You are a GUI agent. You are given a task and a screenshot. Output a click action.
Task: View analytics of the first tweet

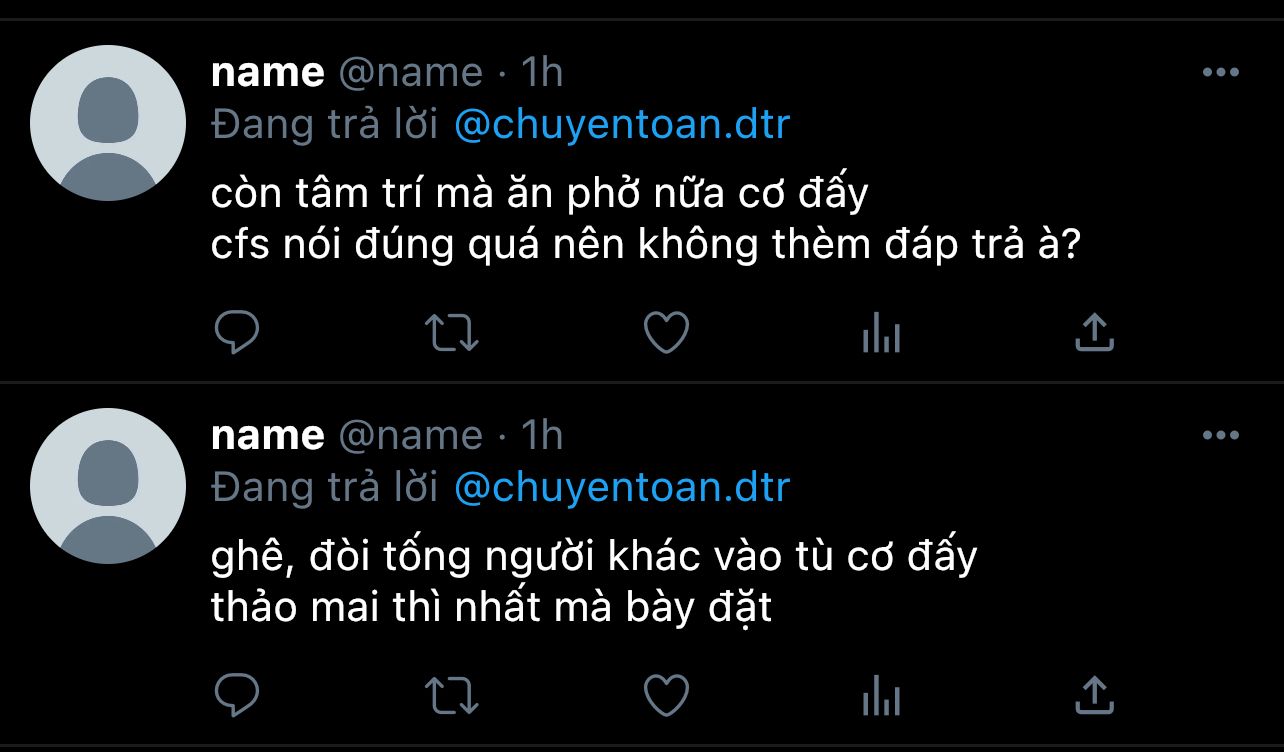pos(881,333)
